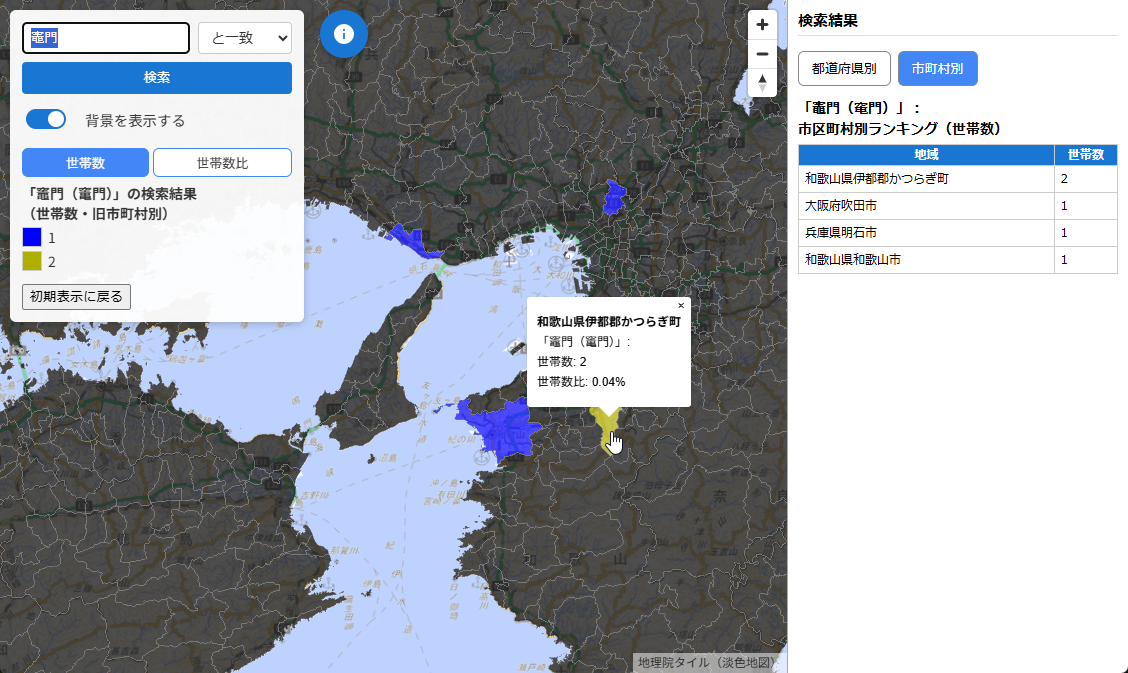Click the 地域 table header
The height and width of the screenshot is (673, 1128).
927,155
